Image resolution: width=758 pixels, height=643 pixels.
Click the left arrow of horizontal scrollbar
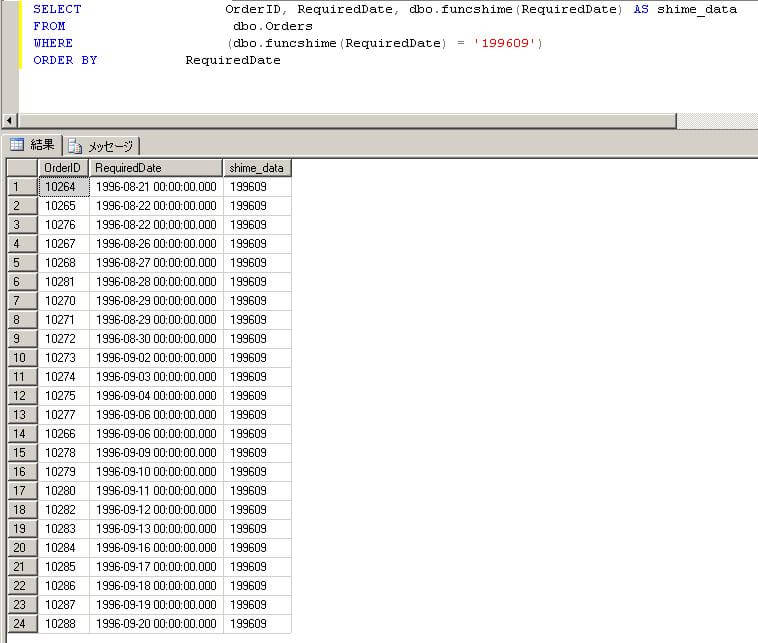coord(11,121)
